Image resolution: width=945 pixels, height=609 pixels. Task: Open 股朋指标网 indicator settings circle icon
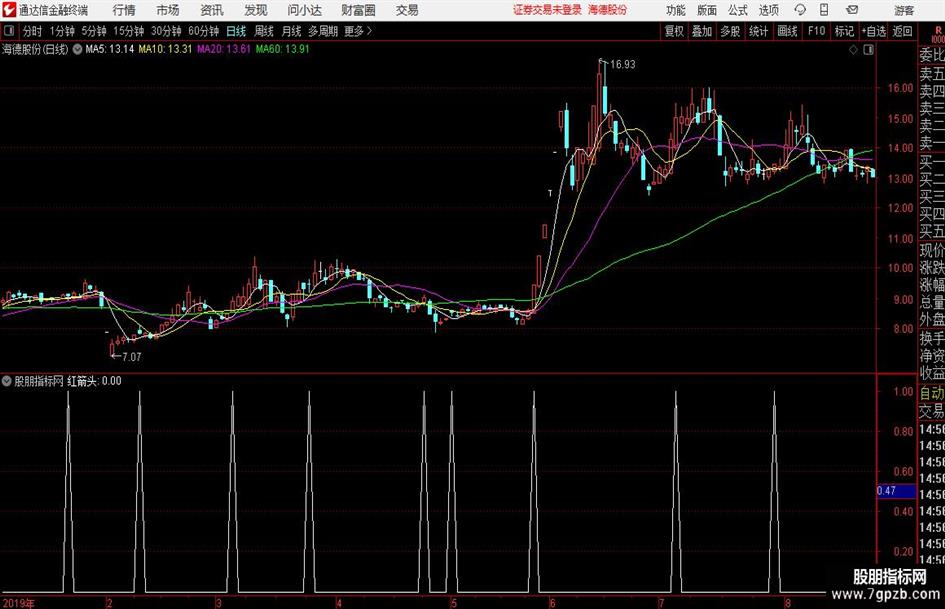click(7, 381)
